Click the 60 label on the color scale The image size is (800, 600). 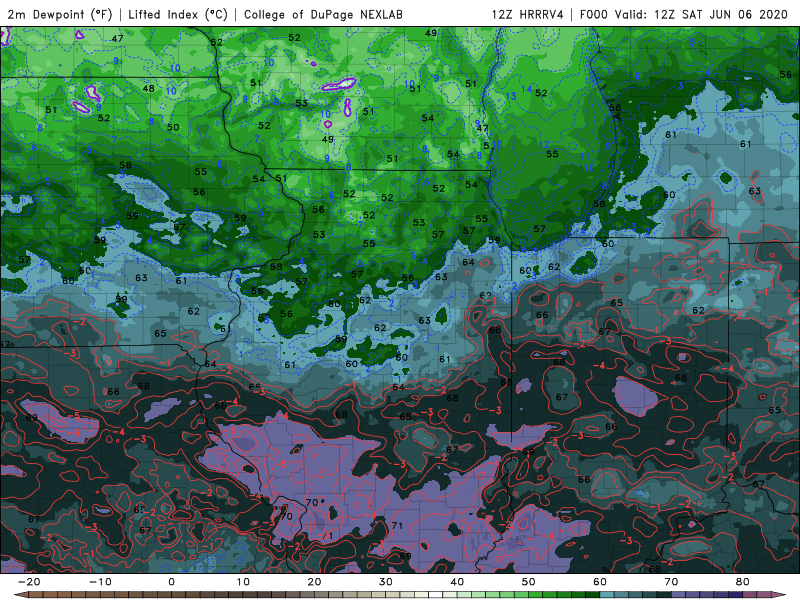[x=600, y=582]
